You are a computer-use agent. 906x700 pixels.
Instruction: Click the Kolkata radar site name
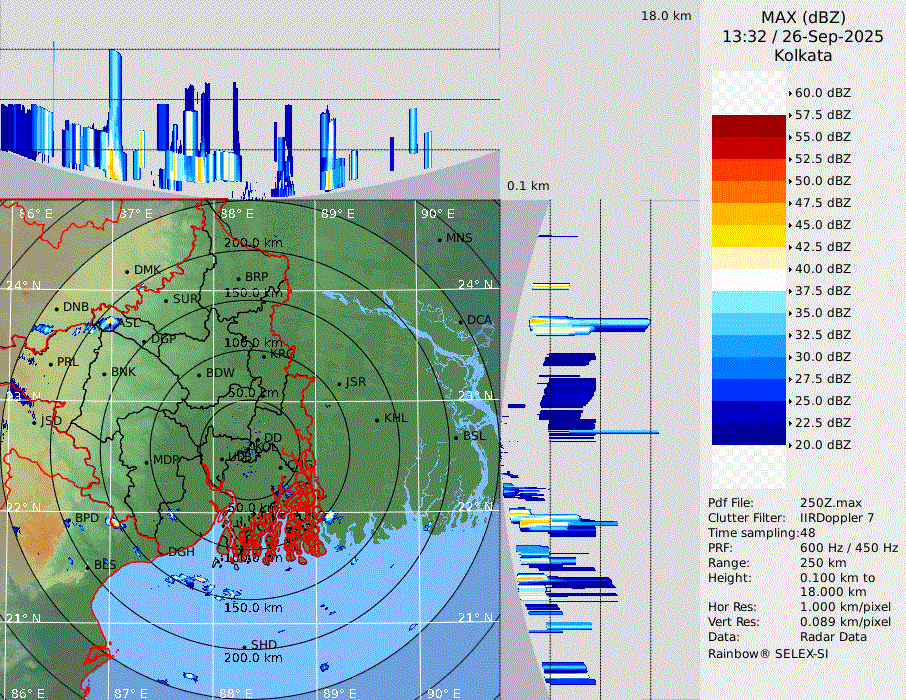[802, 55]
